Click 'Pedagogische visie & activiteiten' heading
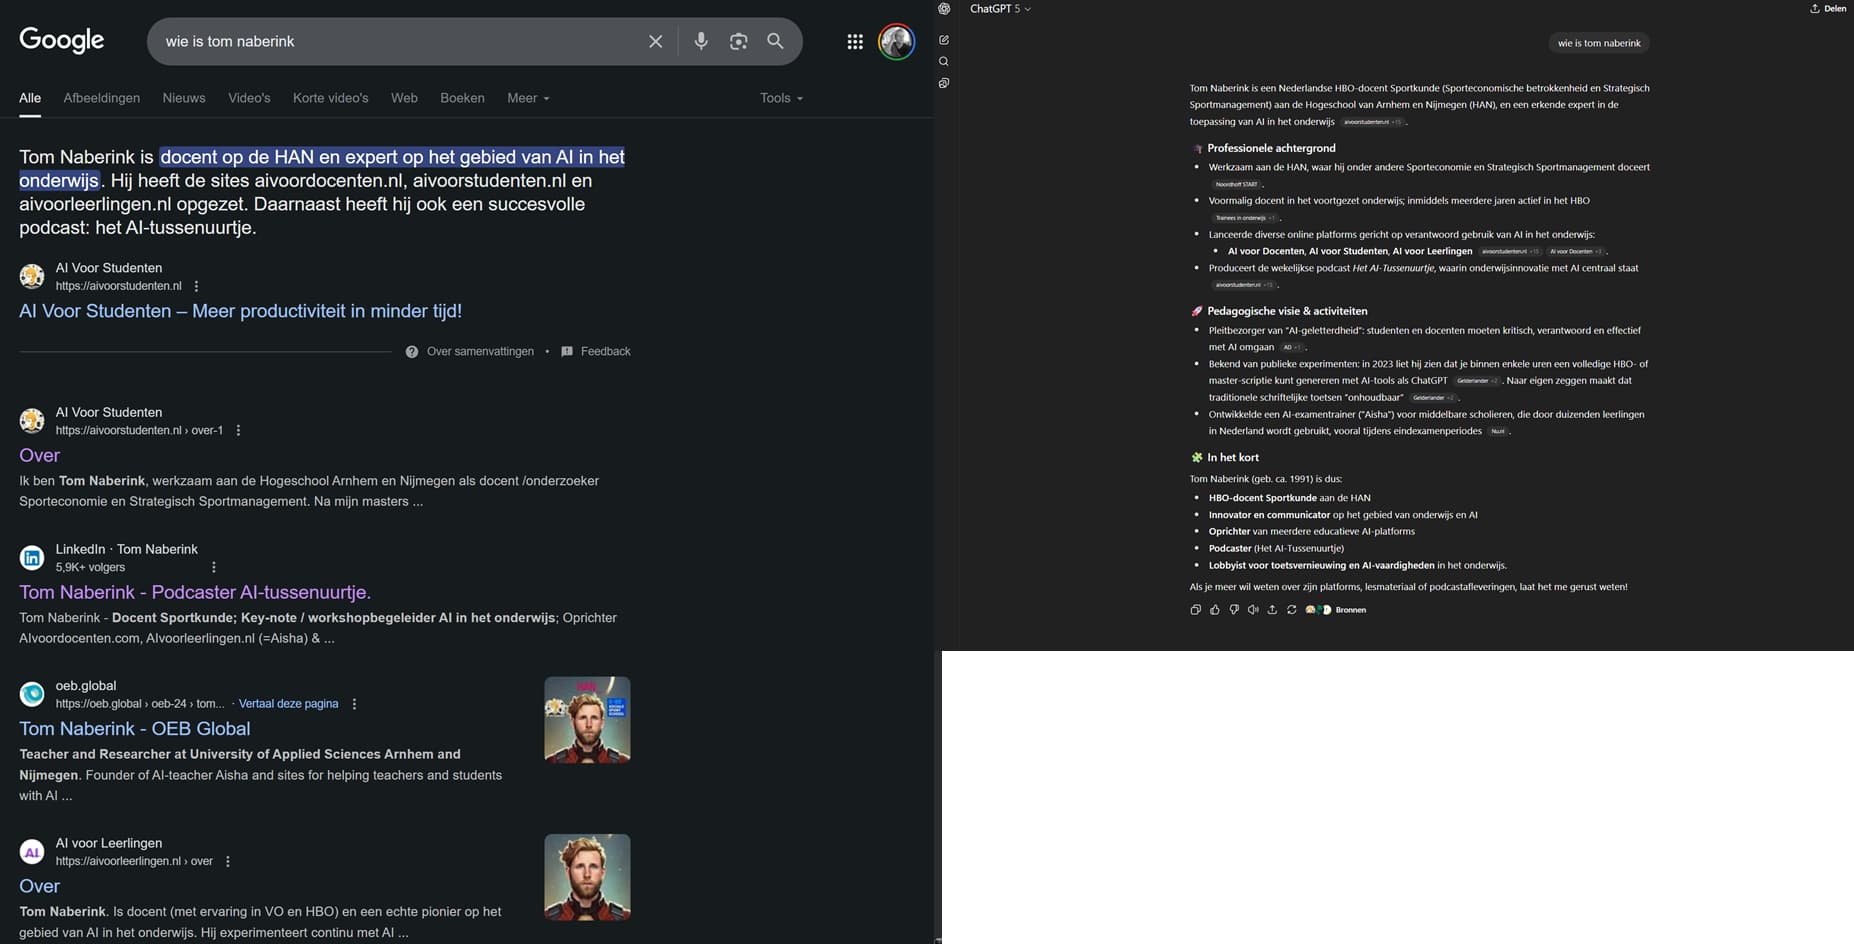1854x944 pixels. (x=1287, y=311)
